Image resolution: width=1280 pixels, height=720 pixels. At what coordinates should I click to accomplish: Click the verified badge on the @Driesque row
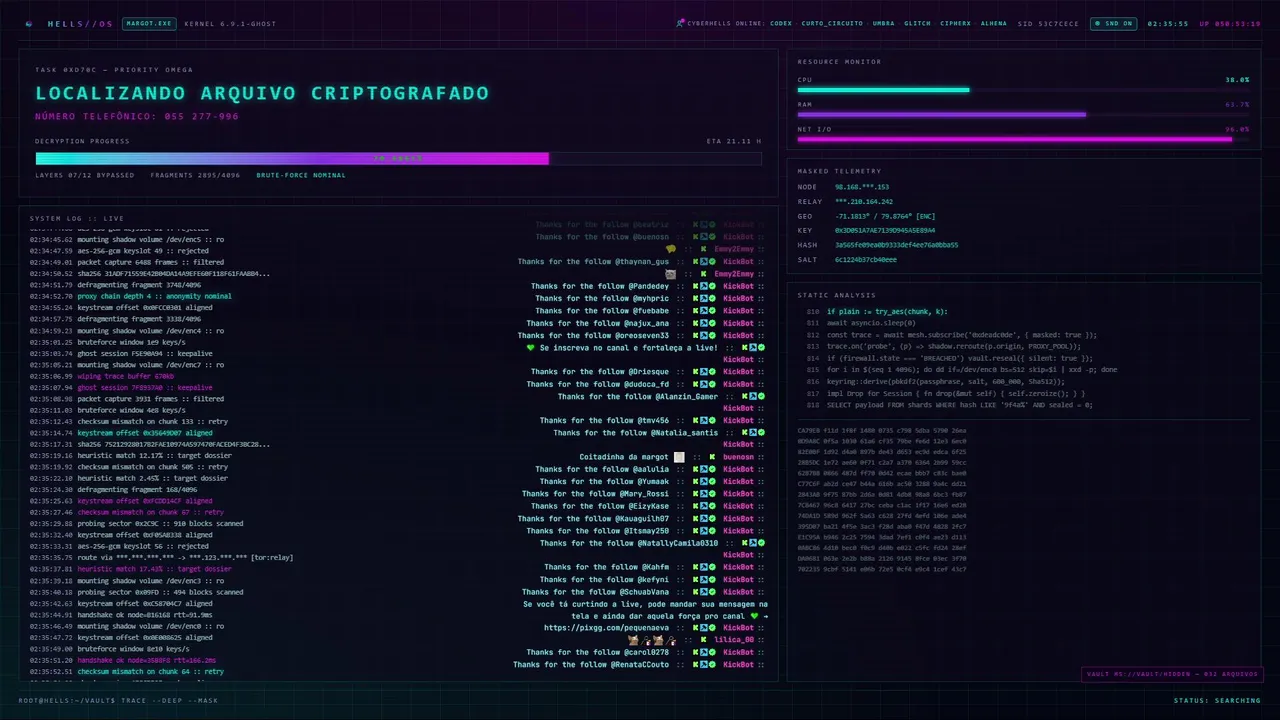pyautogui.click(x=712, y=372)
